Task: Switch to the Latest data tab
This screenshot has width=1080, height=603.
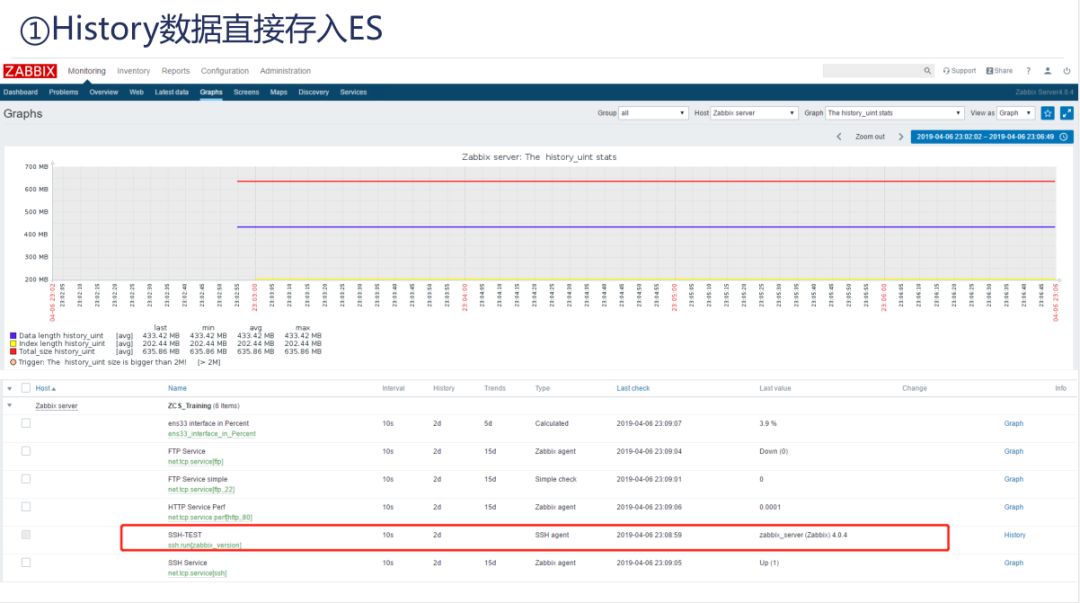Action: (172, 92)
